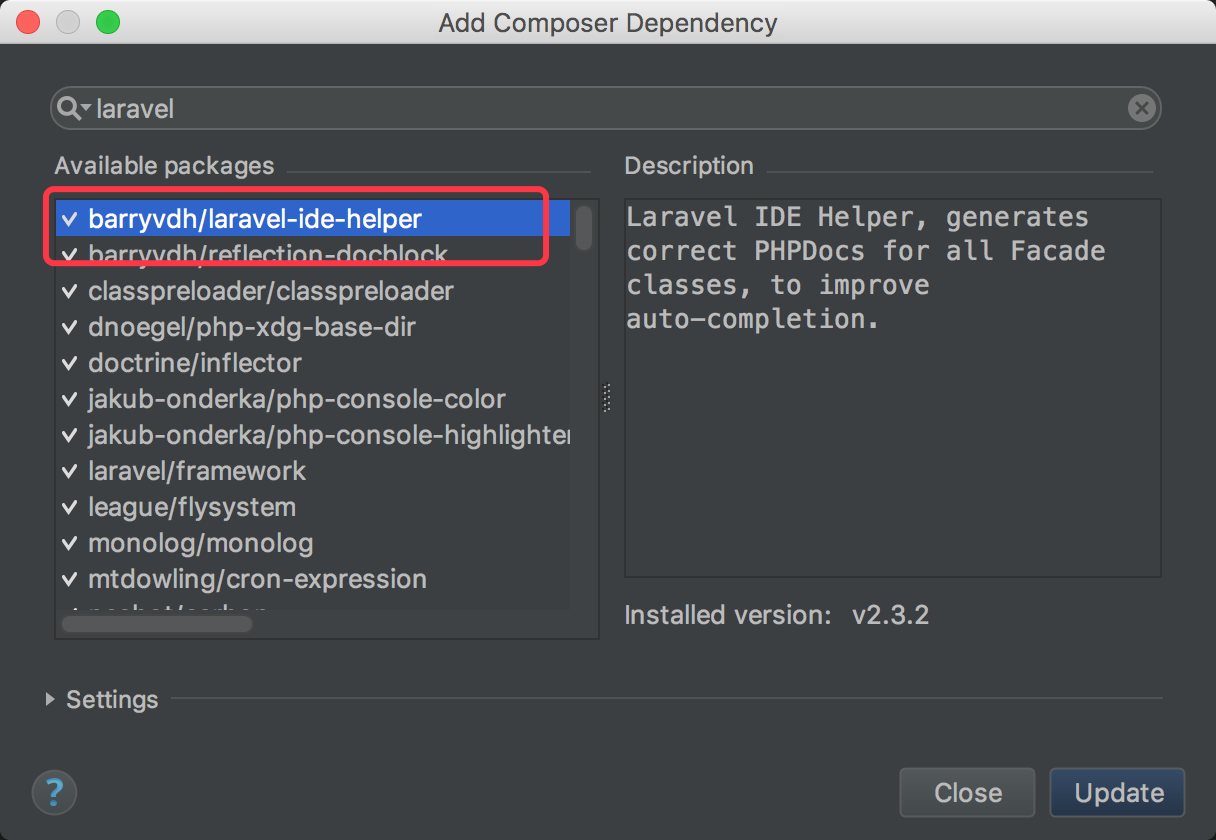Click checkmark beside doctrine/inflector
Viewport: 1216px width, 840px height.
70,363
